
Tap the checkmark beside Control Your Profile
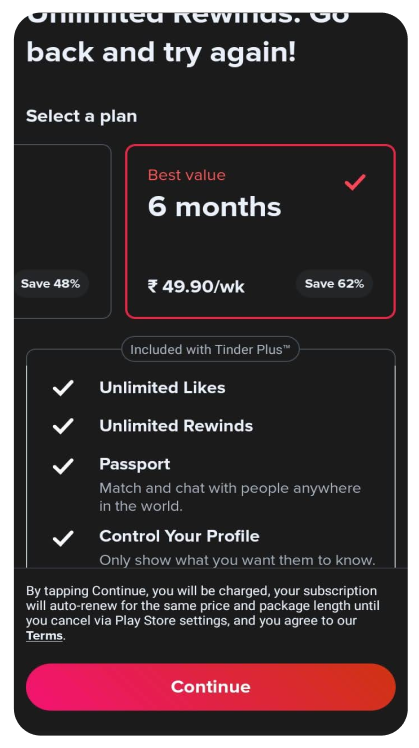click(x=63, y=538)
